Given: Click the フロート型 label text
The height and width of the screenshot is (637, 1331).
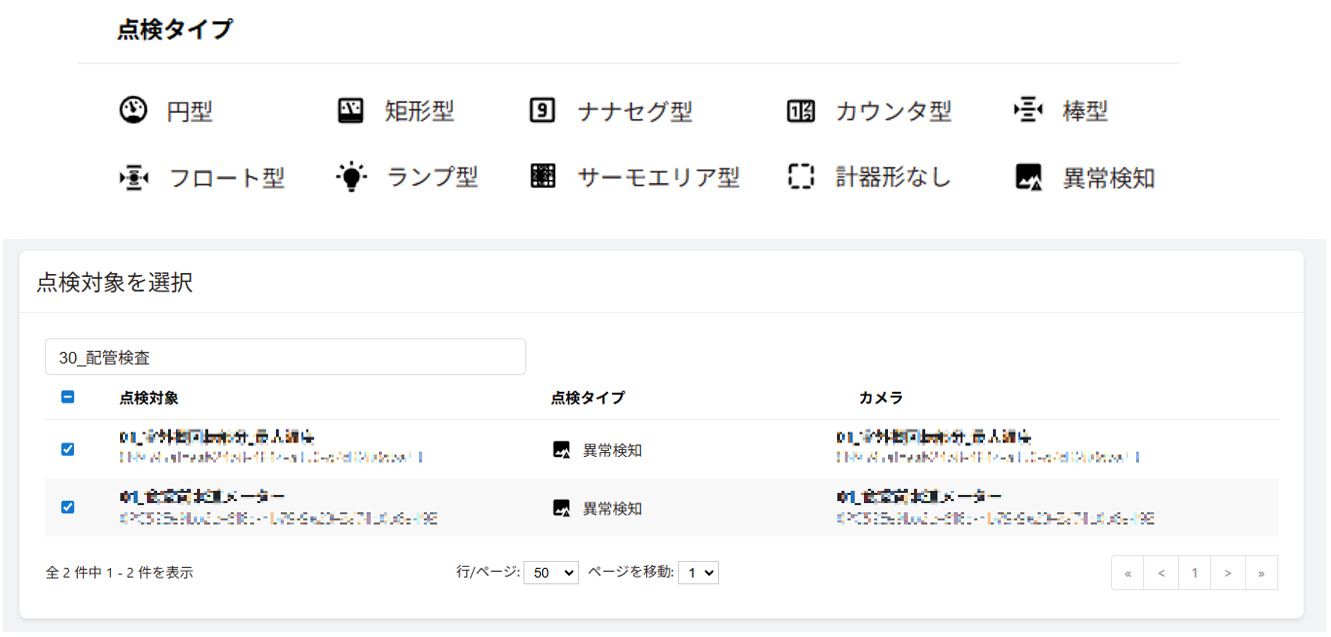Looking at the screenshot, I should pyautogui.click(x=227, y=178).
